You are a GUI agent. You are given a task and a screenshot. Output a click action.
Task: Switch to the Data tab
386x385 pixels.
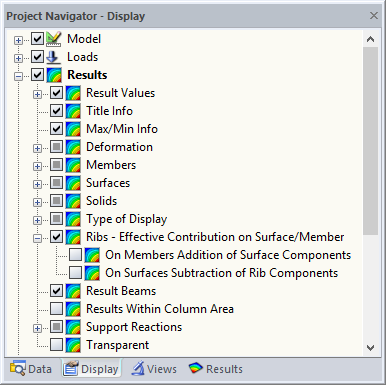[31, 369]
